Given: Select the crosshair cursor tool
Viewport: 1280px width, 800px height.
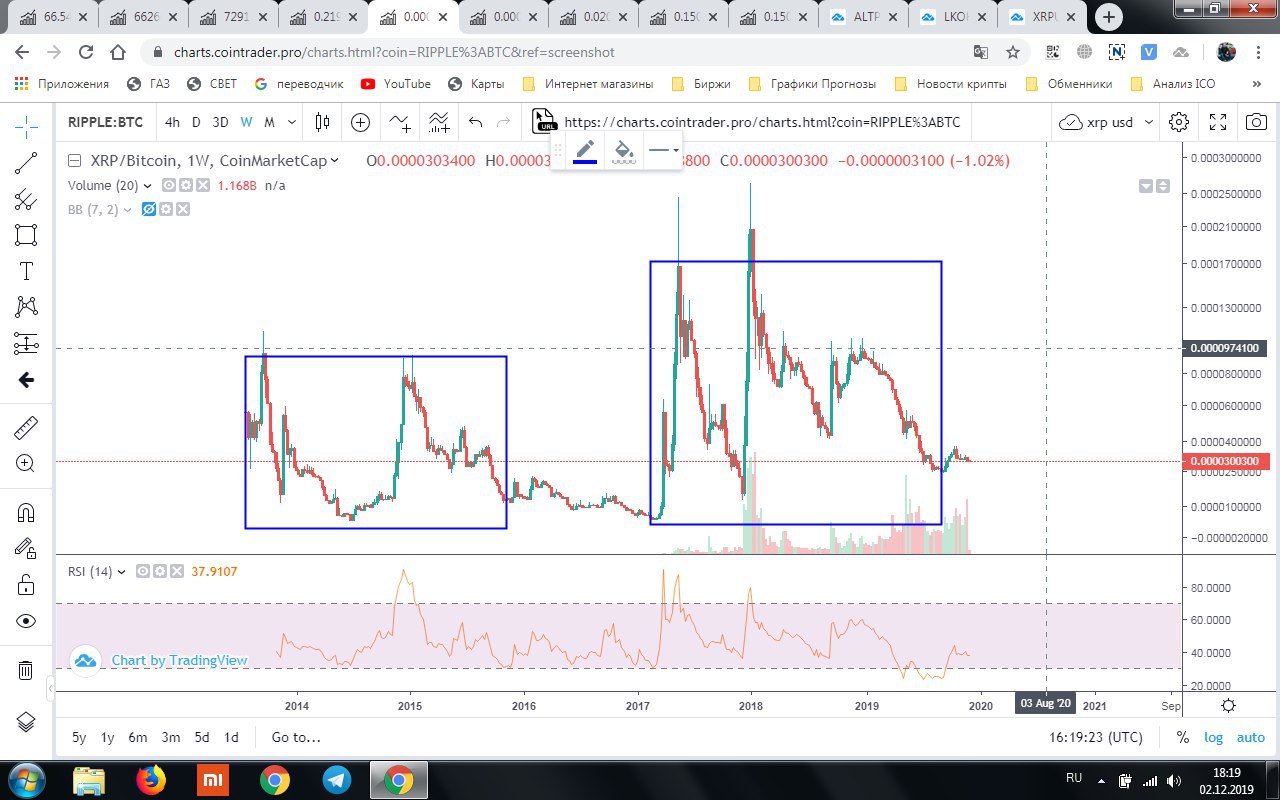Looking at the screenshot, I should (x=26, y=125).
